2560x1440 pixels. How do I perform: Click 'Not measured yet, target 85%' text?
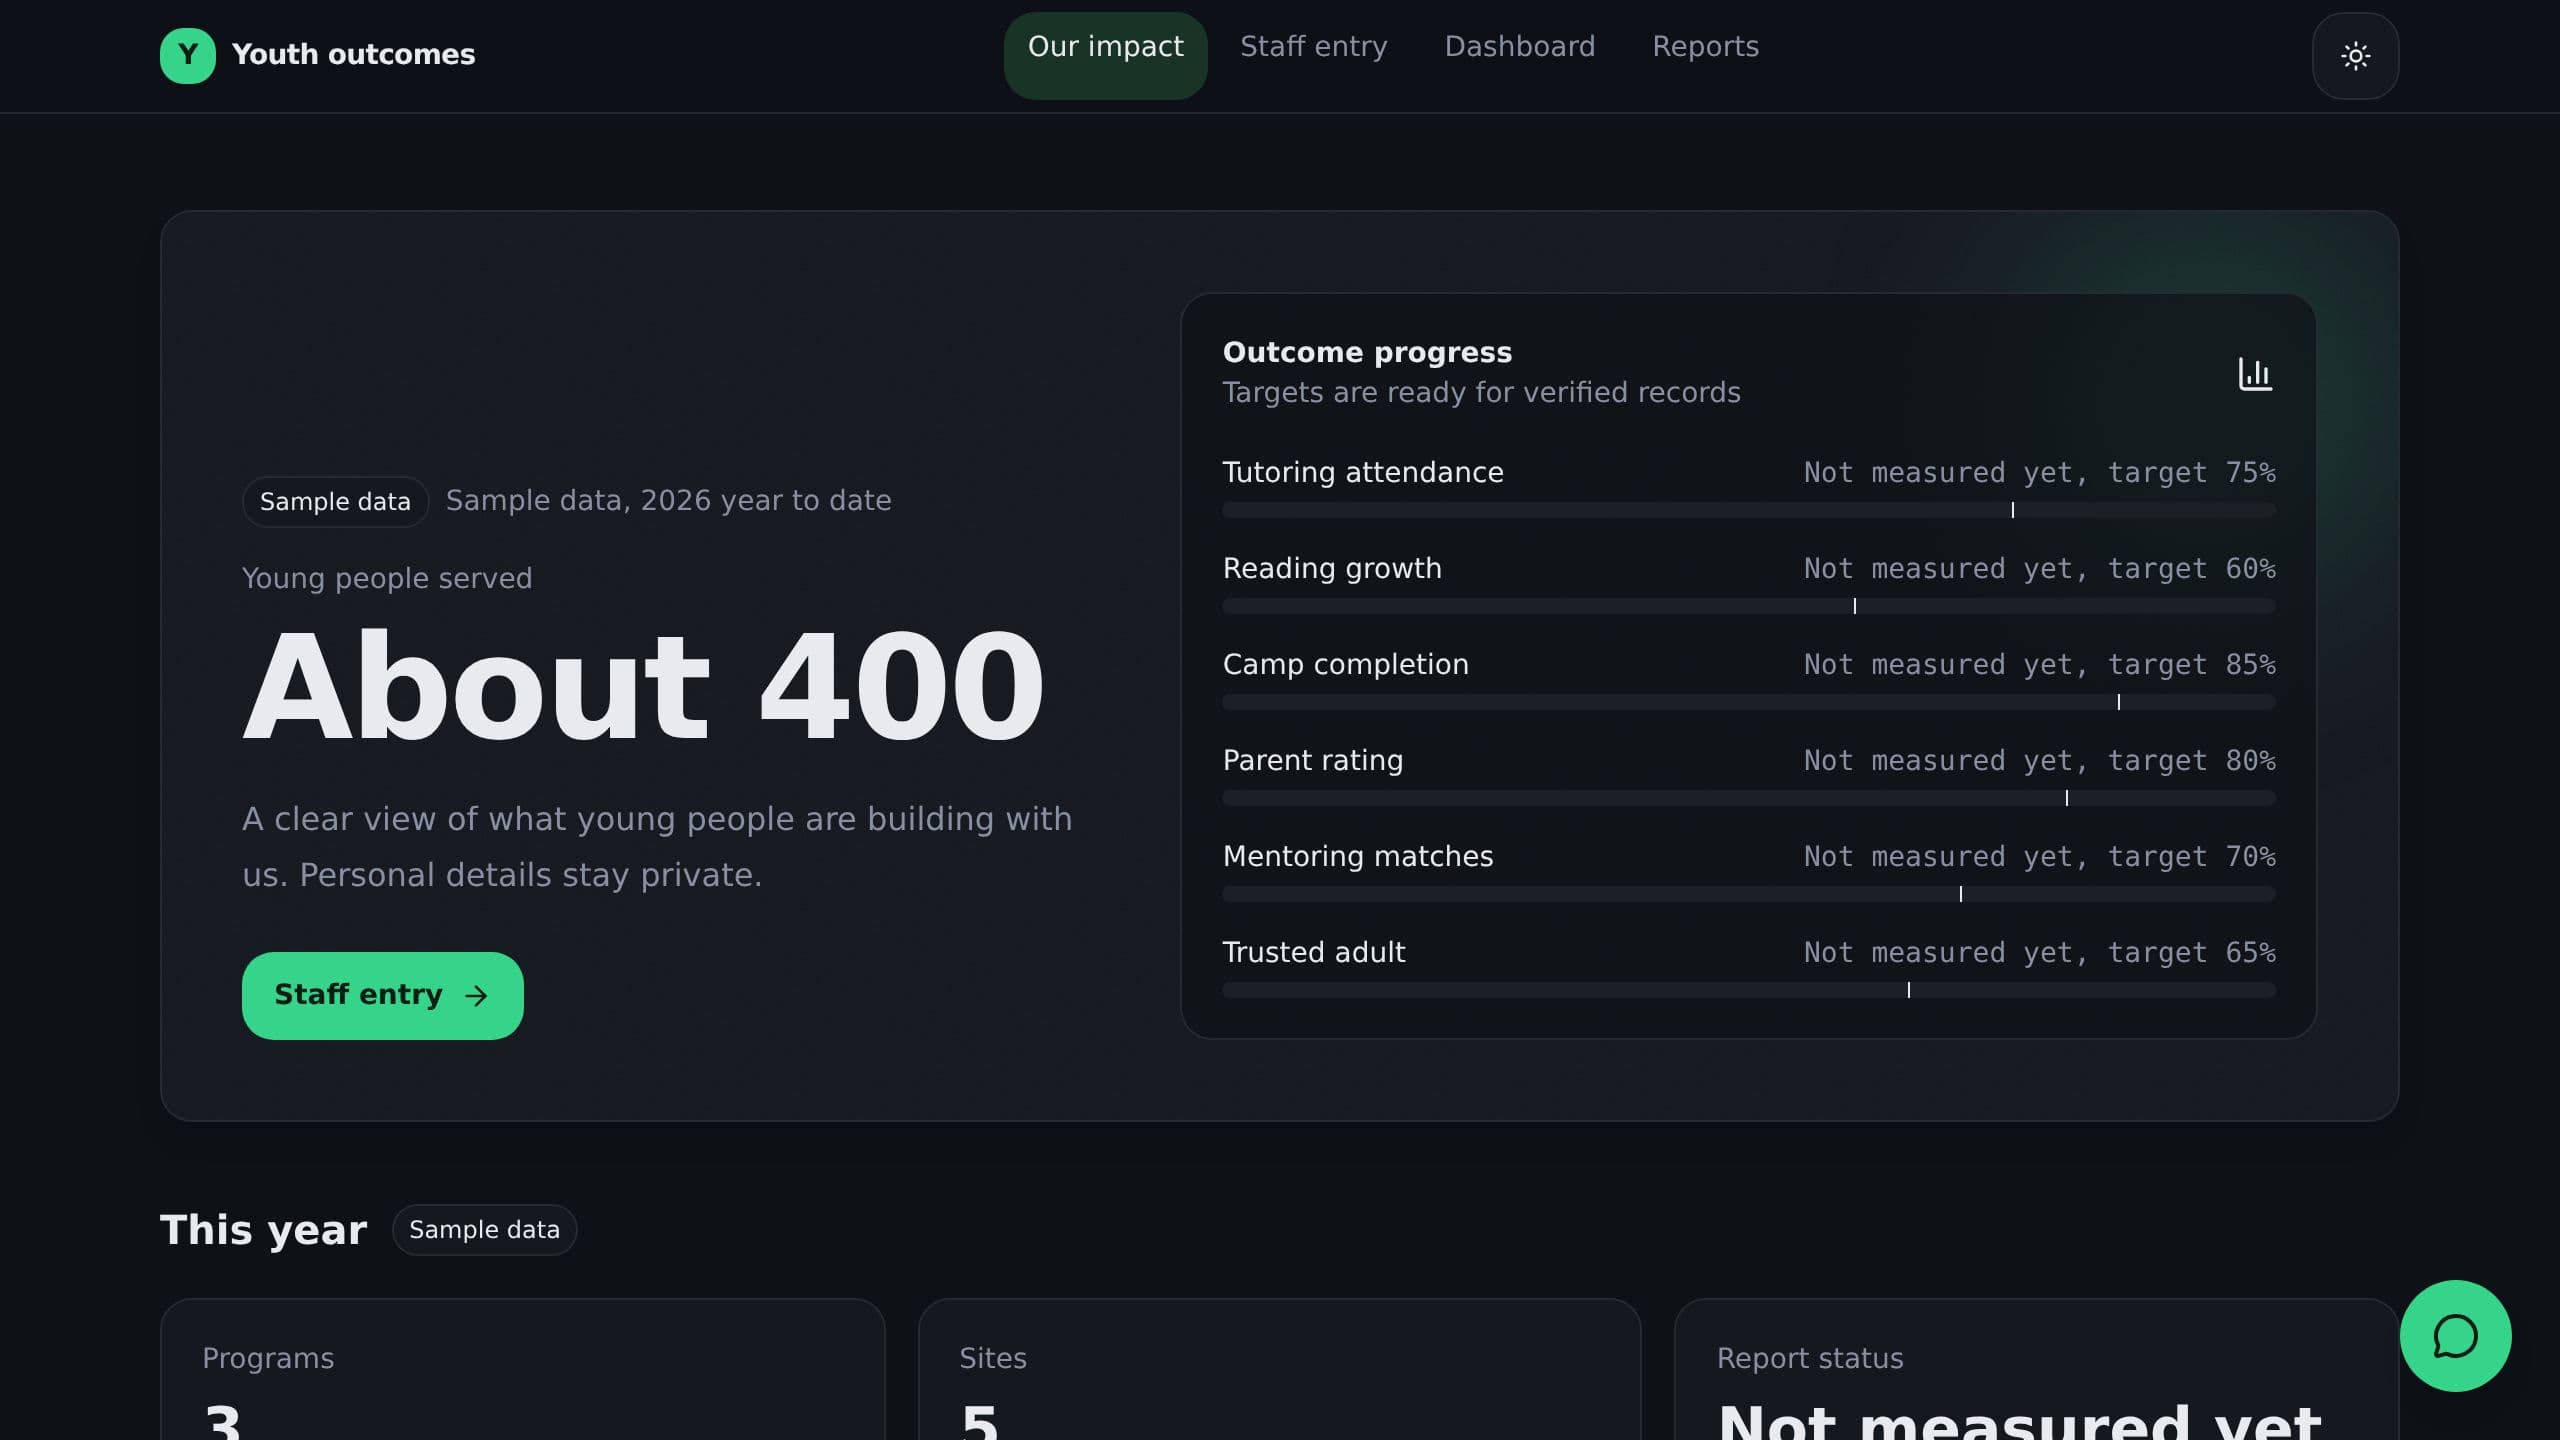click(x=2039, y=664)
